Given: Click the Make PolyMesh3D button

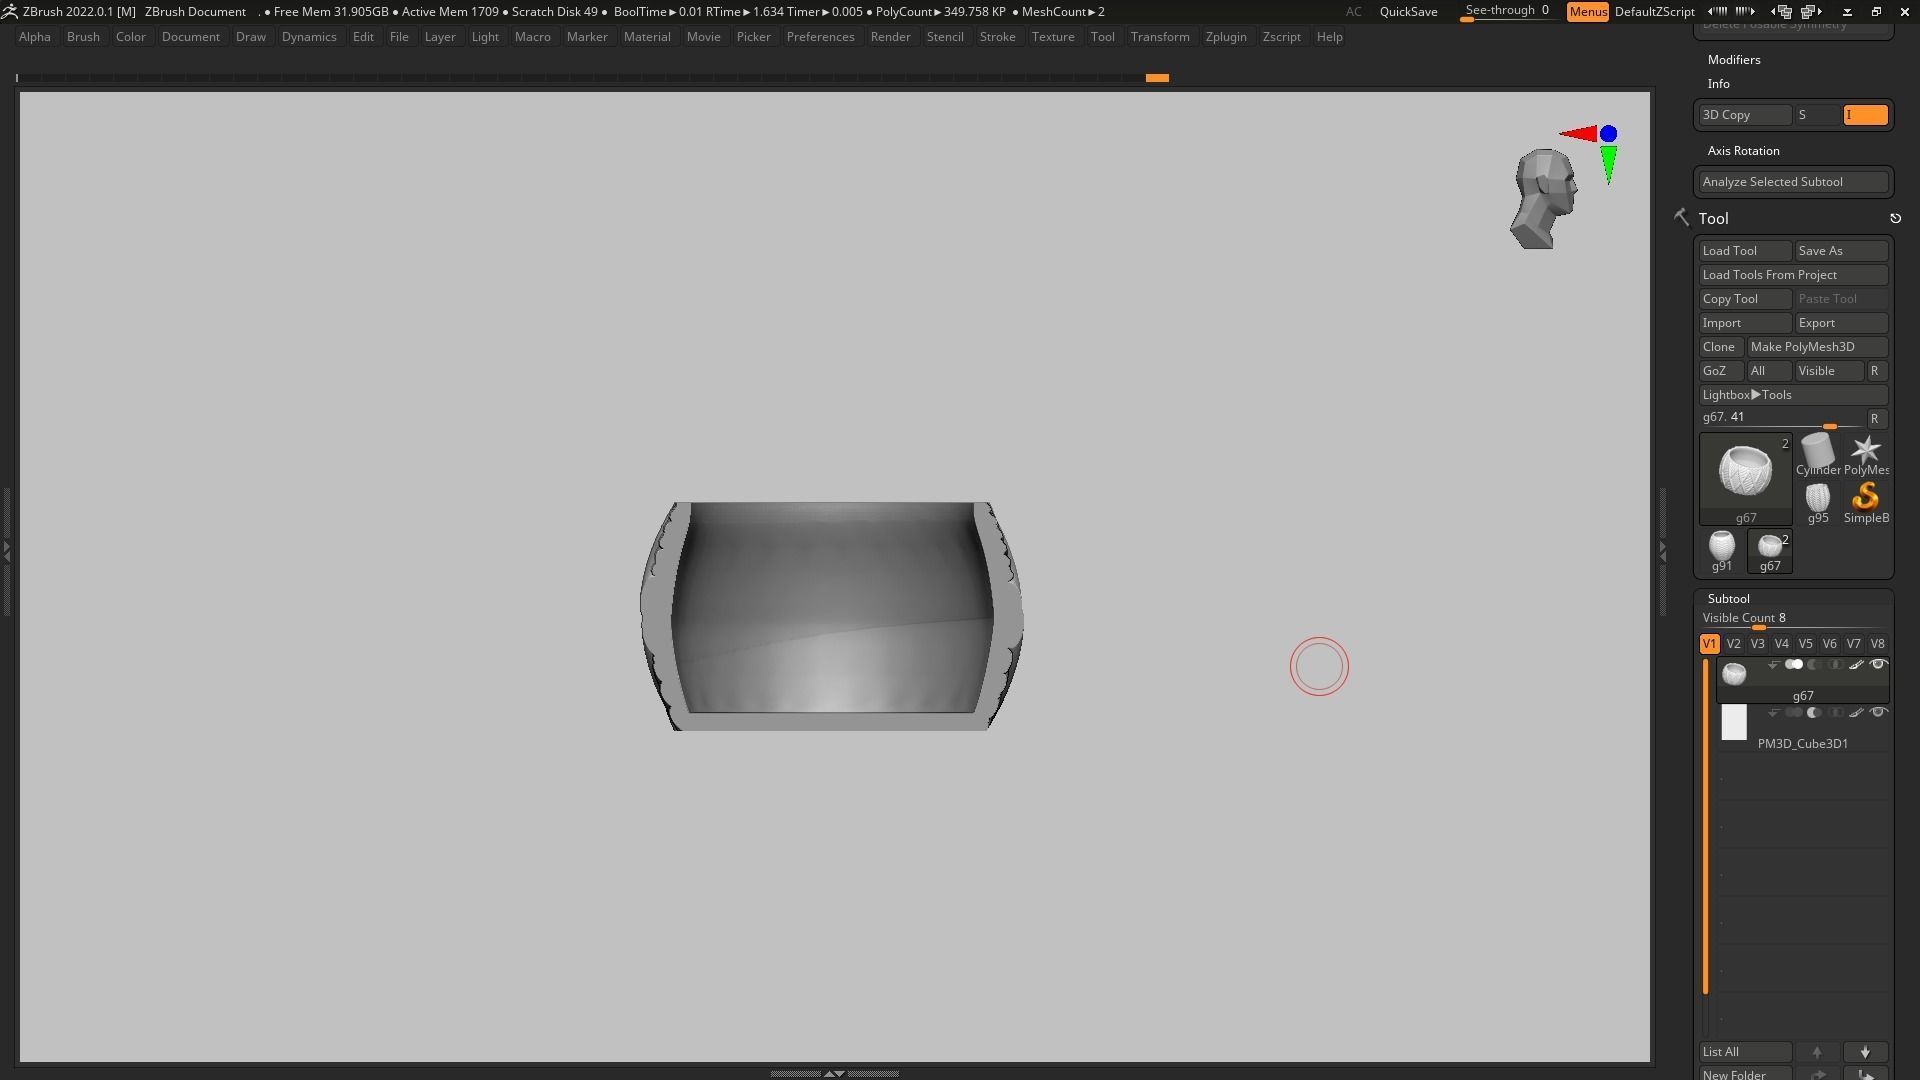Looking at the screenshot, I should click(1816, 347).
